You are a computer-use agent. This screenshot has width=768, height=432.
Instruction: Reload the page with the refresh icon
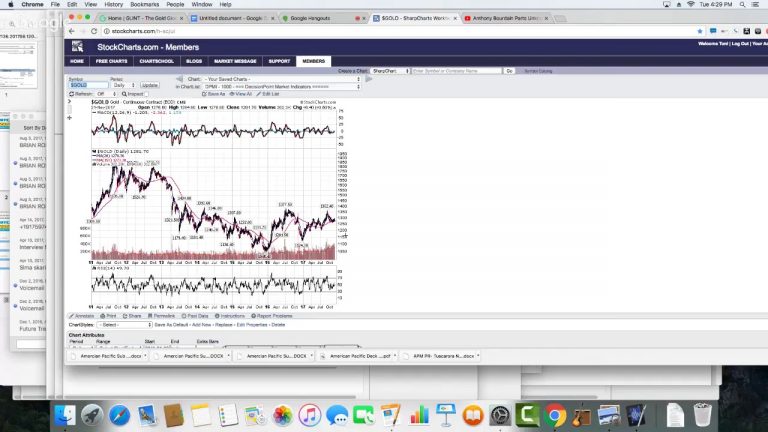(x=94, y=31)
